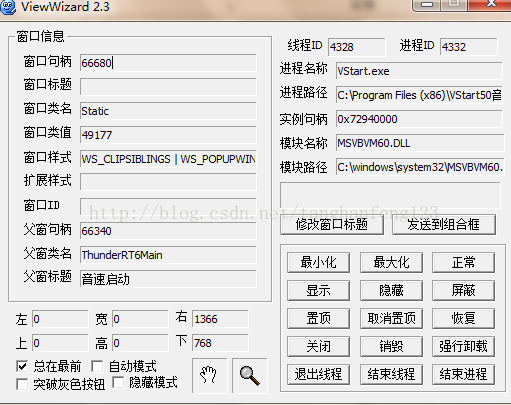511x405 pixels.
Task: Click the 退出线程 button
Action: 318,374
